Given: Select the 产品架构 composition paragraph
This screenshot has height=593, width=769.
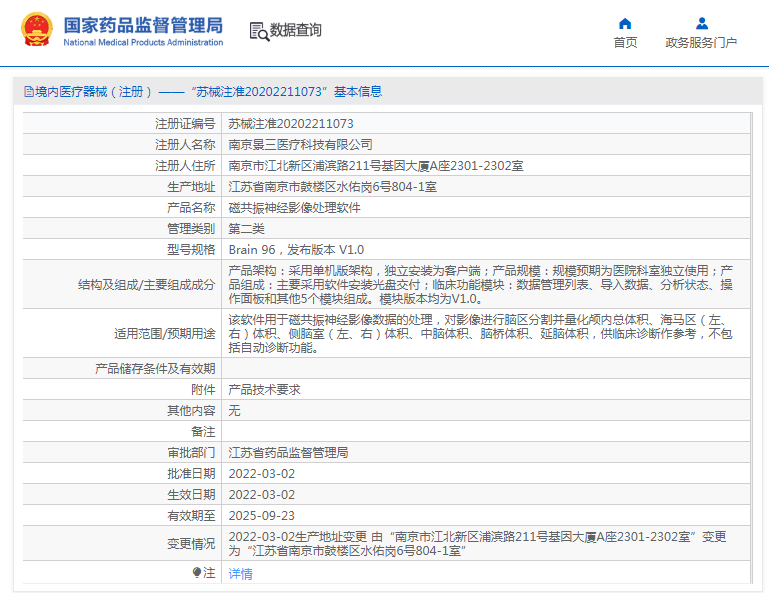Looking at the screenshot, I should tap(481, 284).
